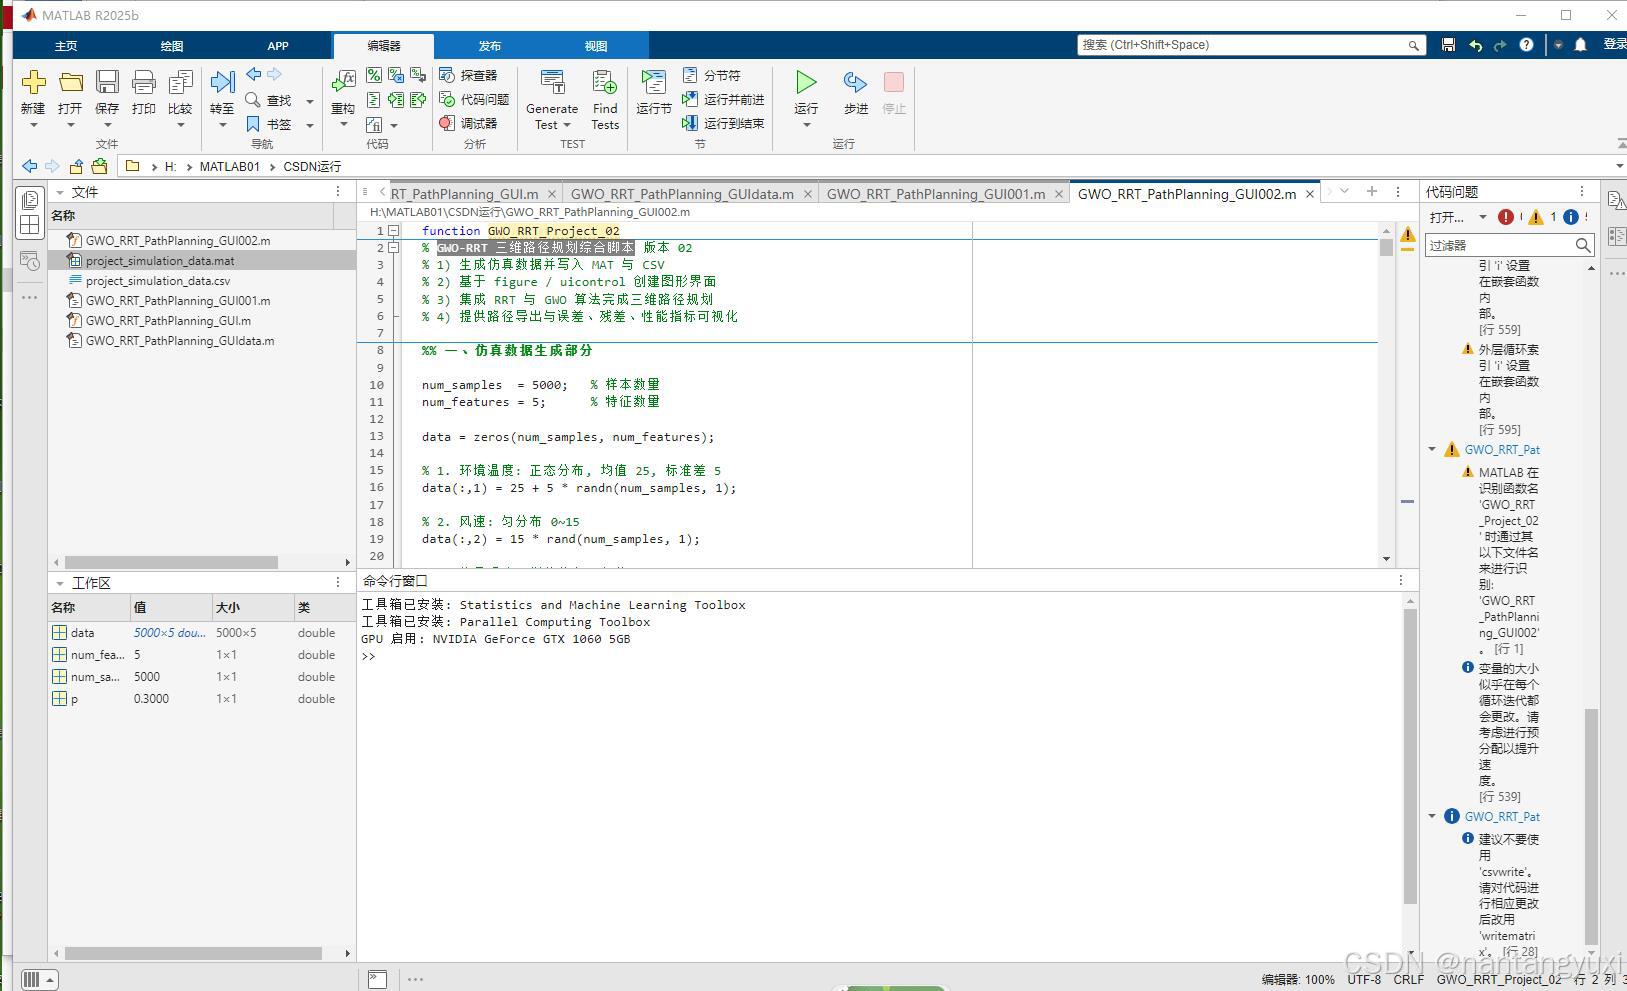Toggle info filter blue icon in 代码问题
The height and width of the screenshot is (991, 1627).
pos(1571,217)
